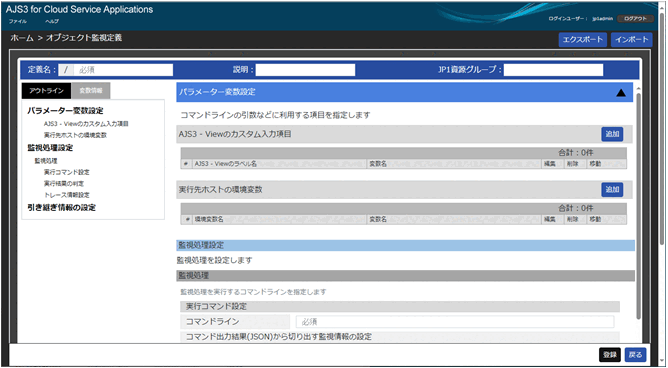Click the 合計:0件 text in AJS3 table
The height and width of the screenshot is (368, 668).
[x=576, y=152]
